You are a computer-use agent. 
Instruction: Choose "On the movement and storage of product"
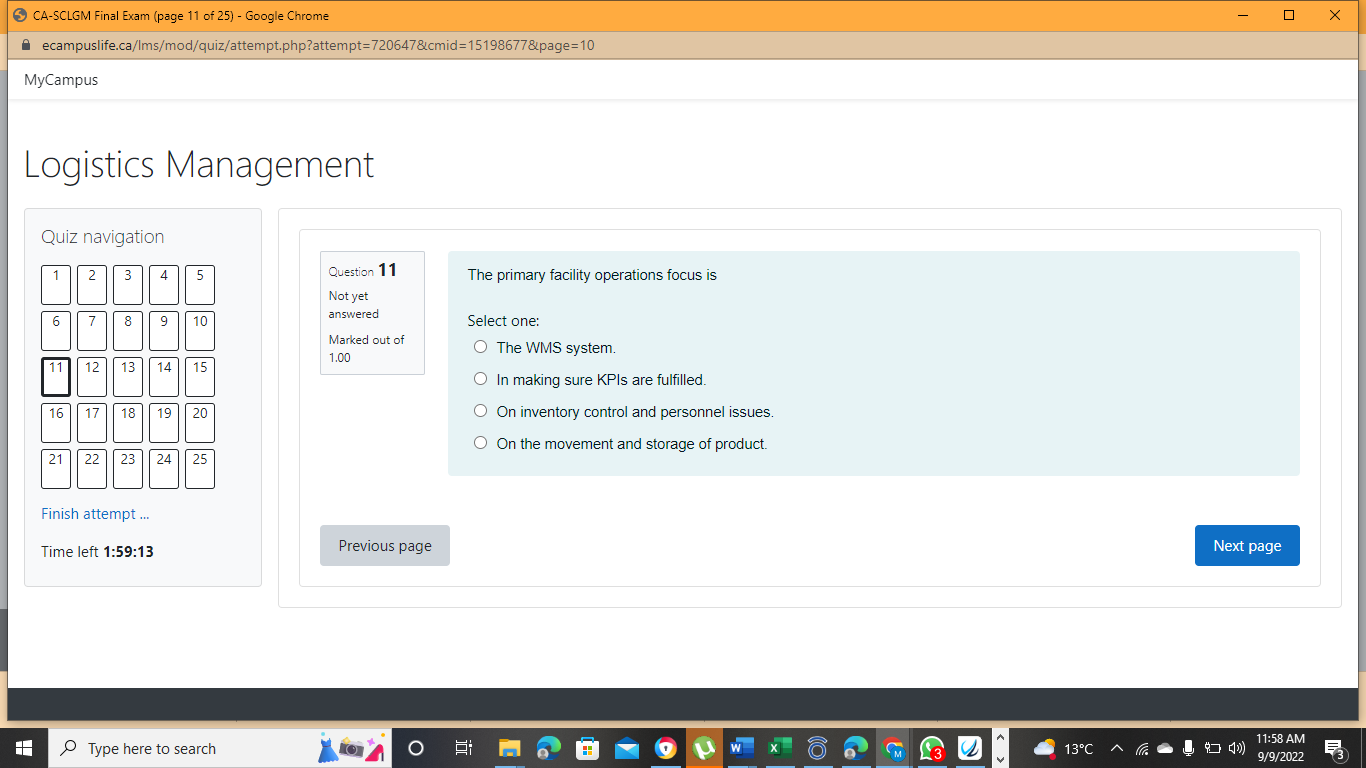tap(480, 442)
